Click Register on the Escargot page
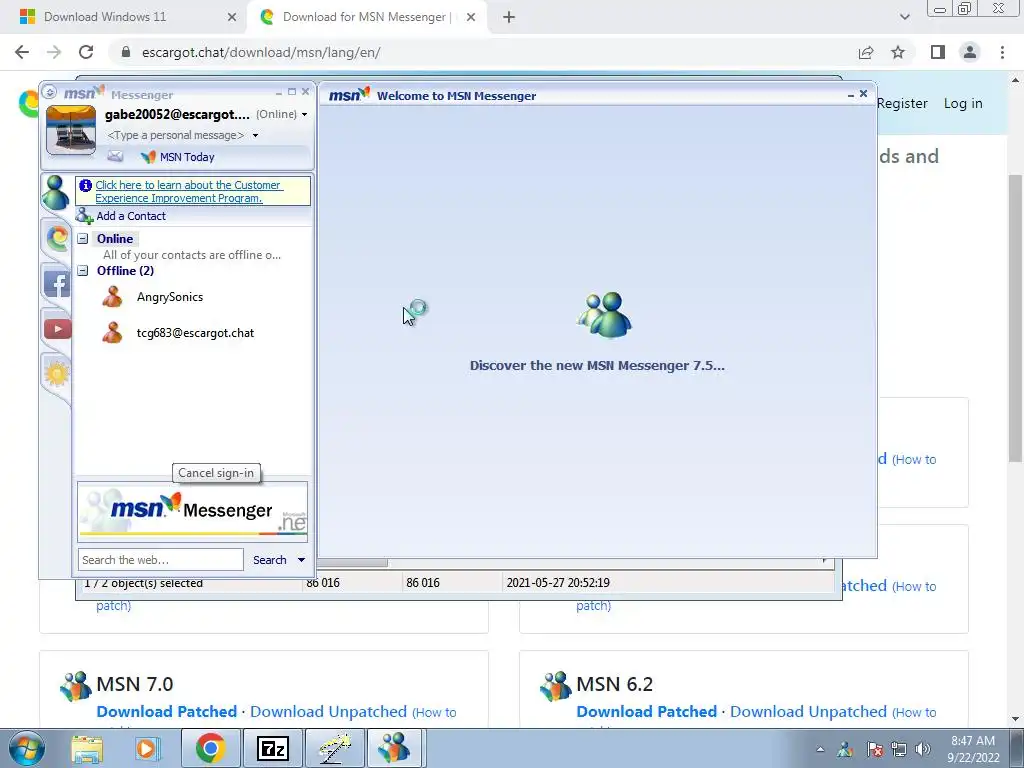 point(902,103)
